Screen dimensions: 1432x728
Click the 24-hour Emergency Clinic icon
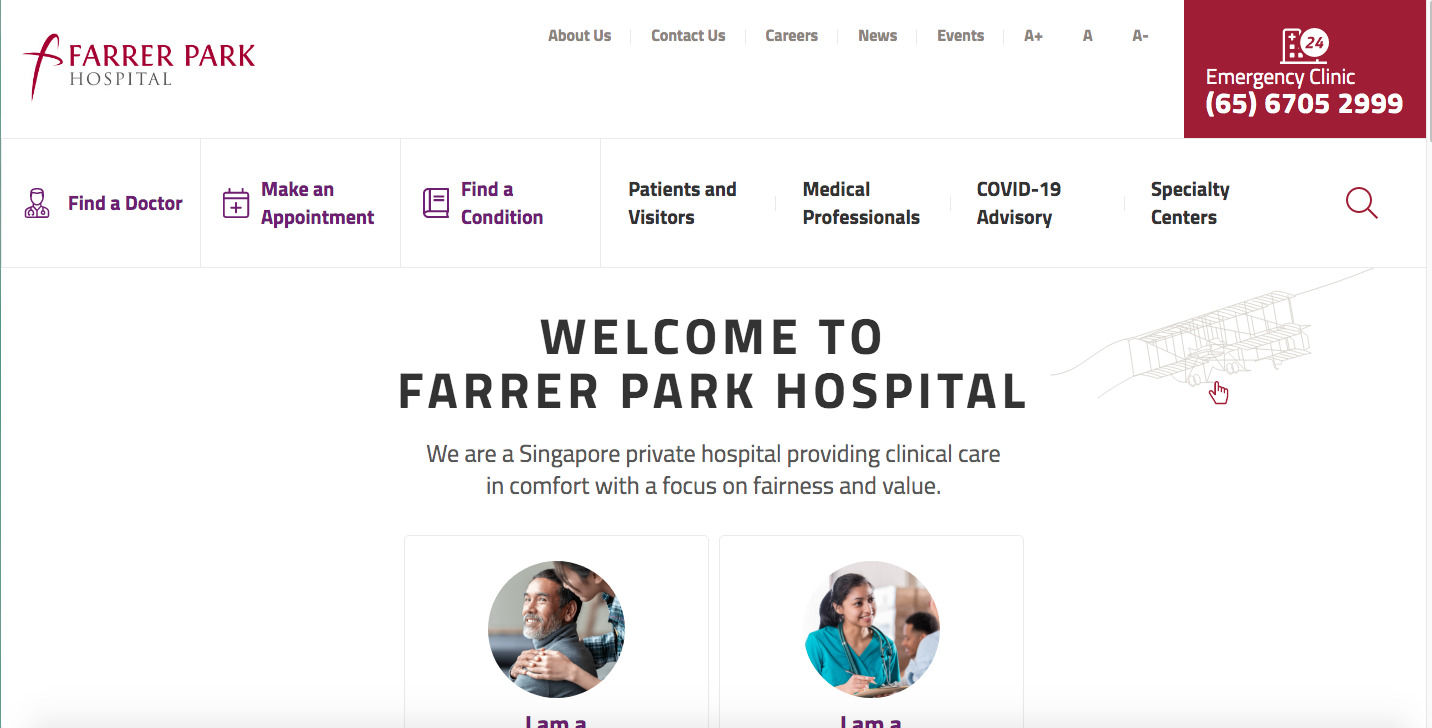pos(1304,46)
